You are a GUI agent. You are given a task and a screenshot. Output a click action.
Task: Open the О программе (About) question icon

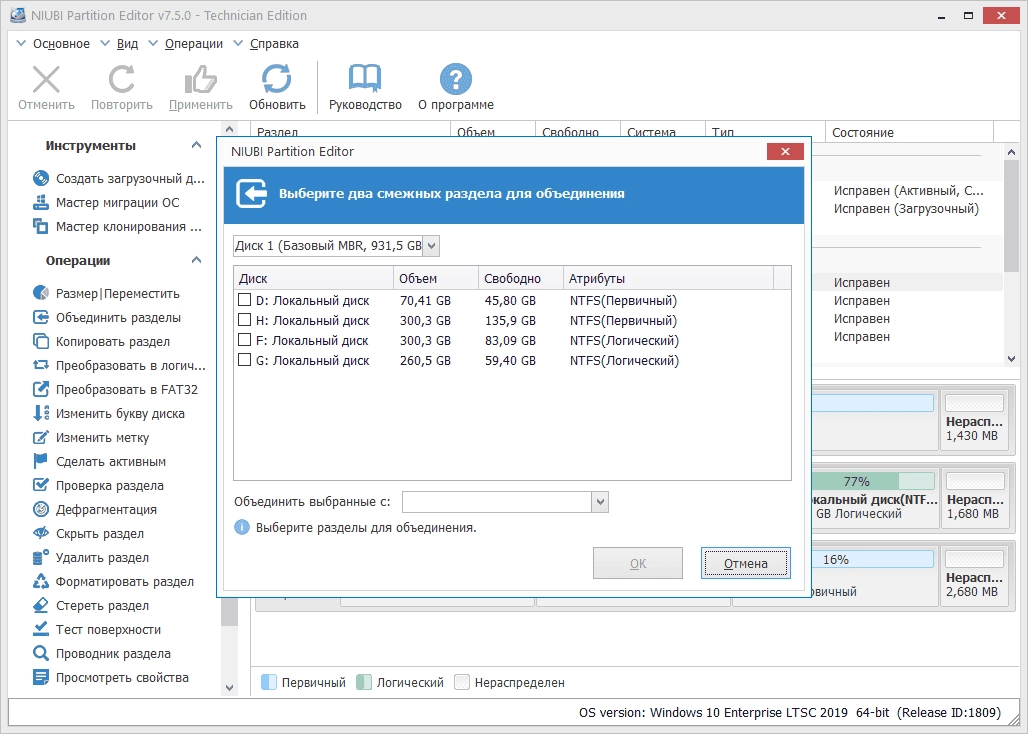(456, 80)
